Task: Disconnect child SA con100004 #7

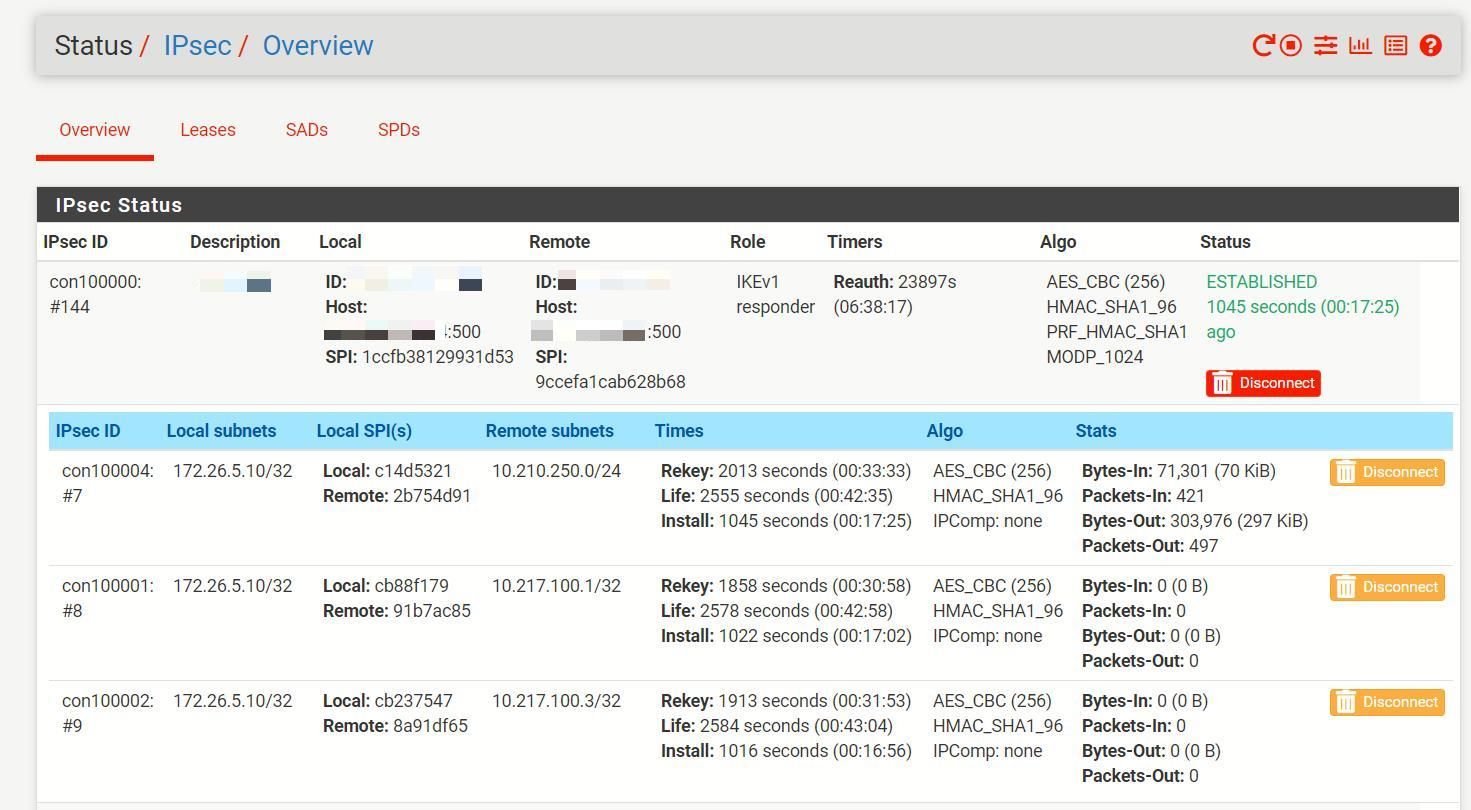Action: click(1387, 472)
